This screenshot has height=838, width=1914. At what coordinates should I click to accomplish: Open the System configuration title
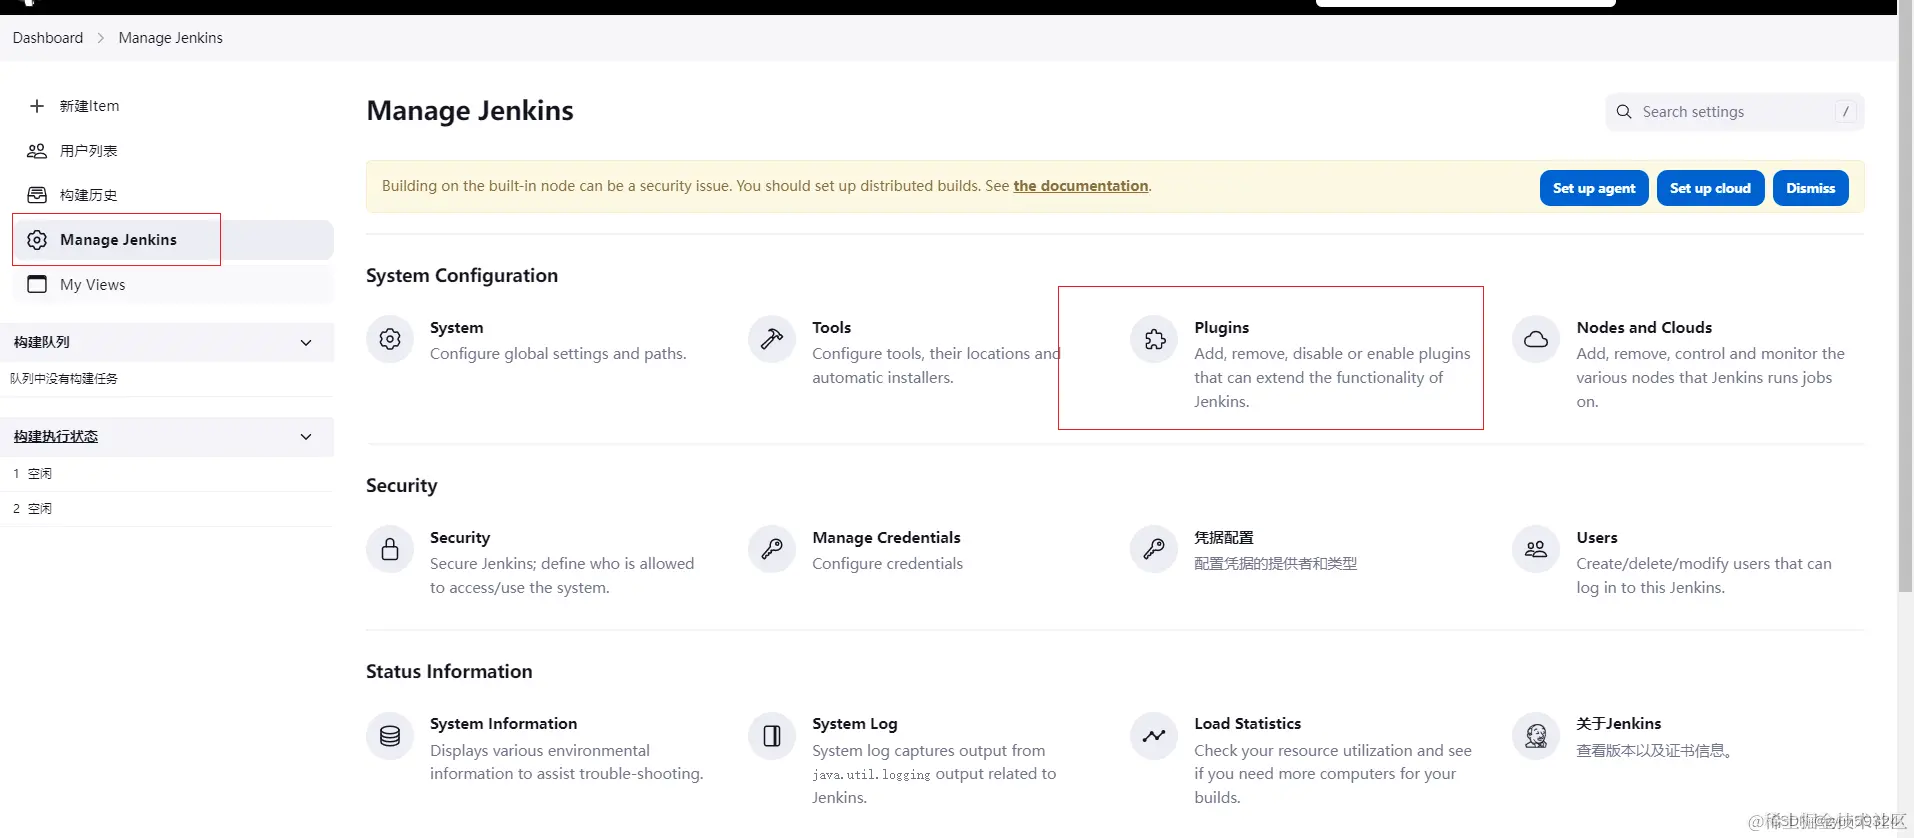(x=457, y=328)
